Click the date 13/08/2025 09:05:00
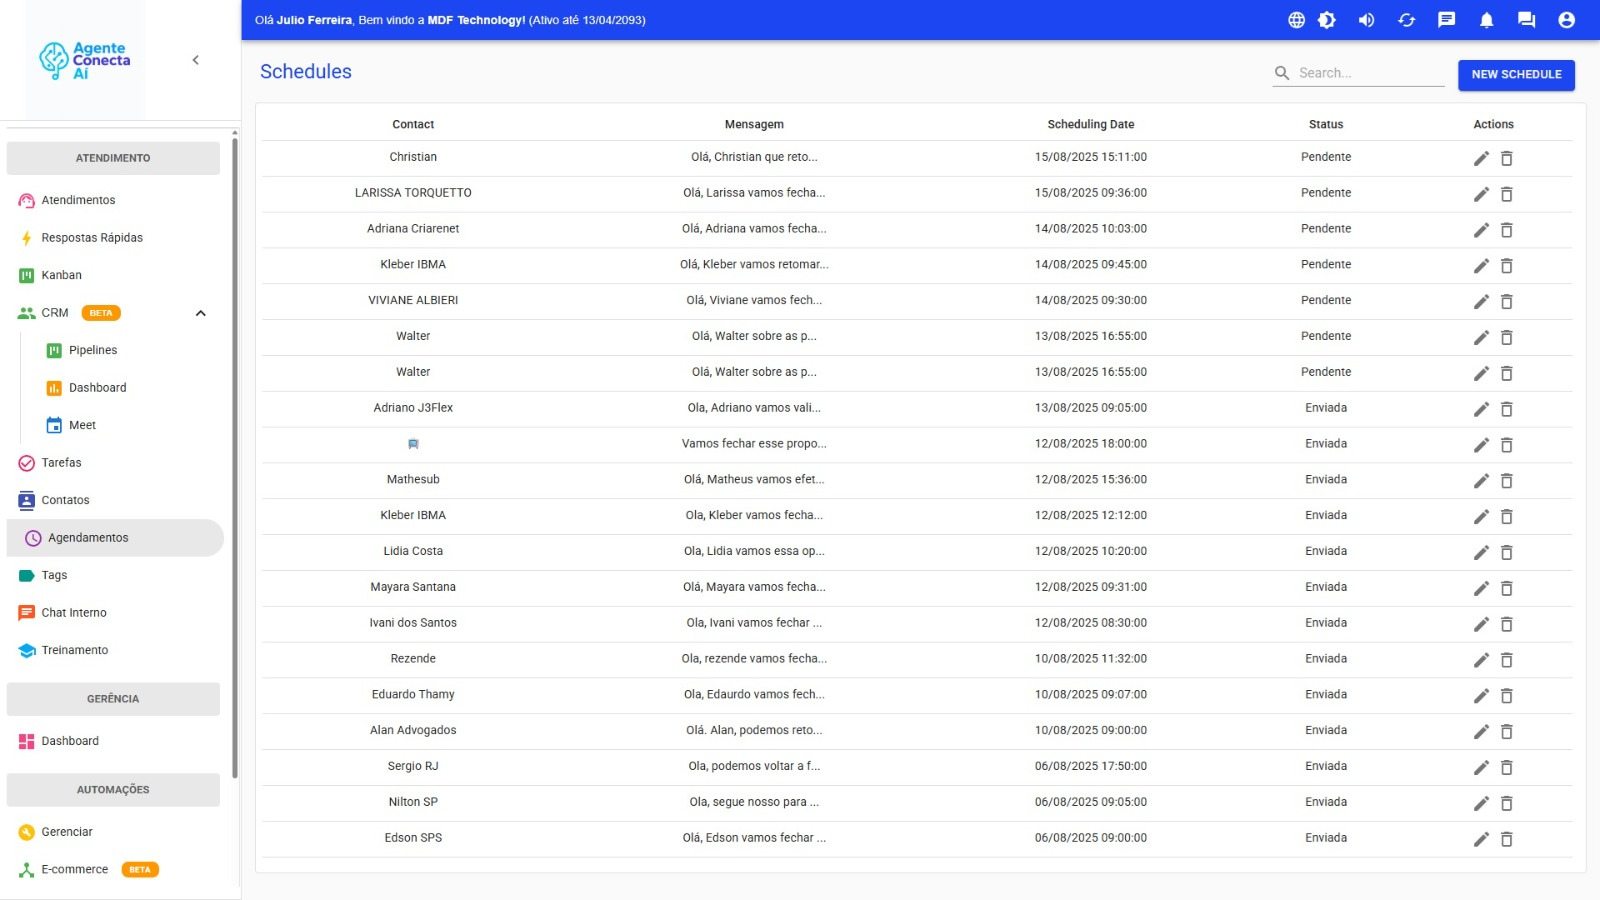This screenshot has height=900, width=1600. click(x=1091, y=408)
